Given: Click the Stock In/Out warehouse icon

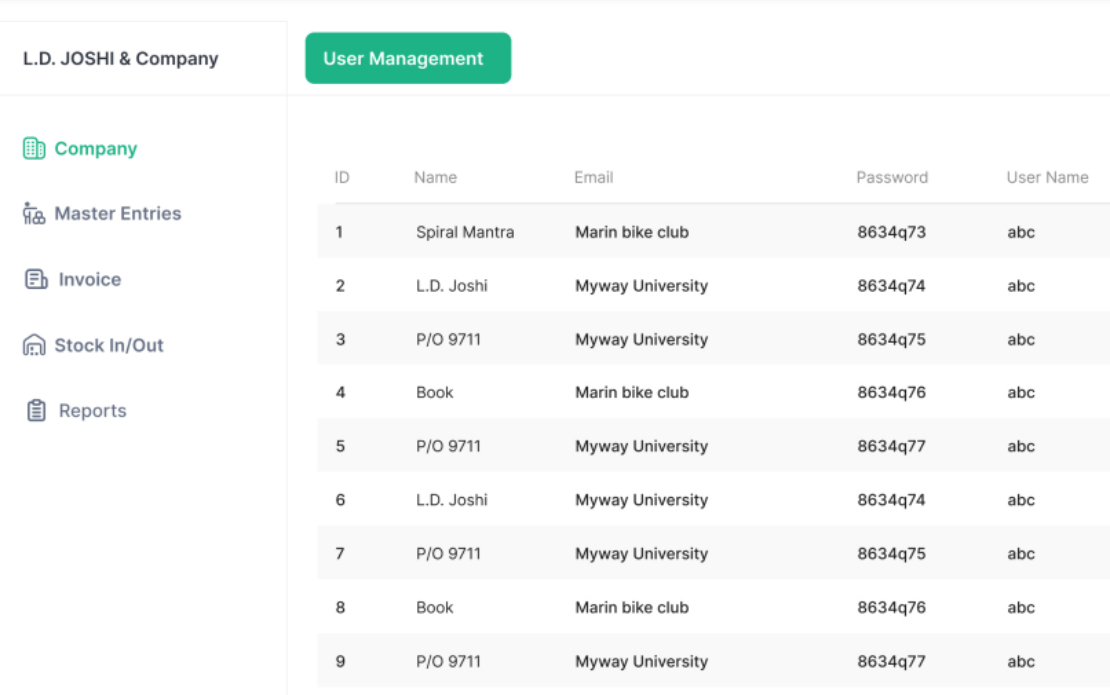Looking at the screenshot, I should tap(34, 345).
